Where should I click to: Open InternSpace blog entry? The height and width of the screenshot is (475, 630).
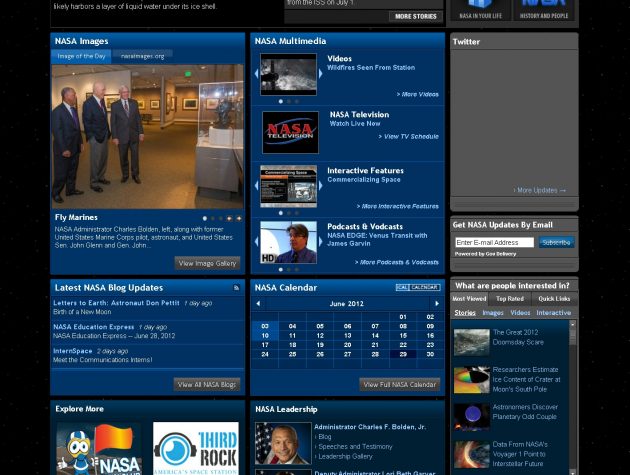pos(73,351)
